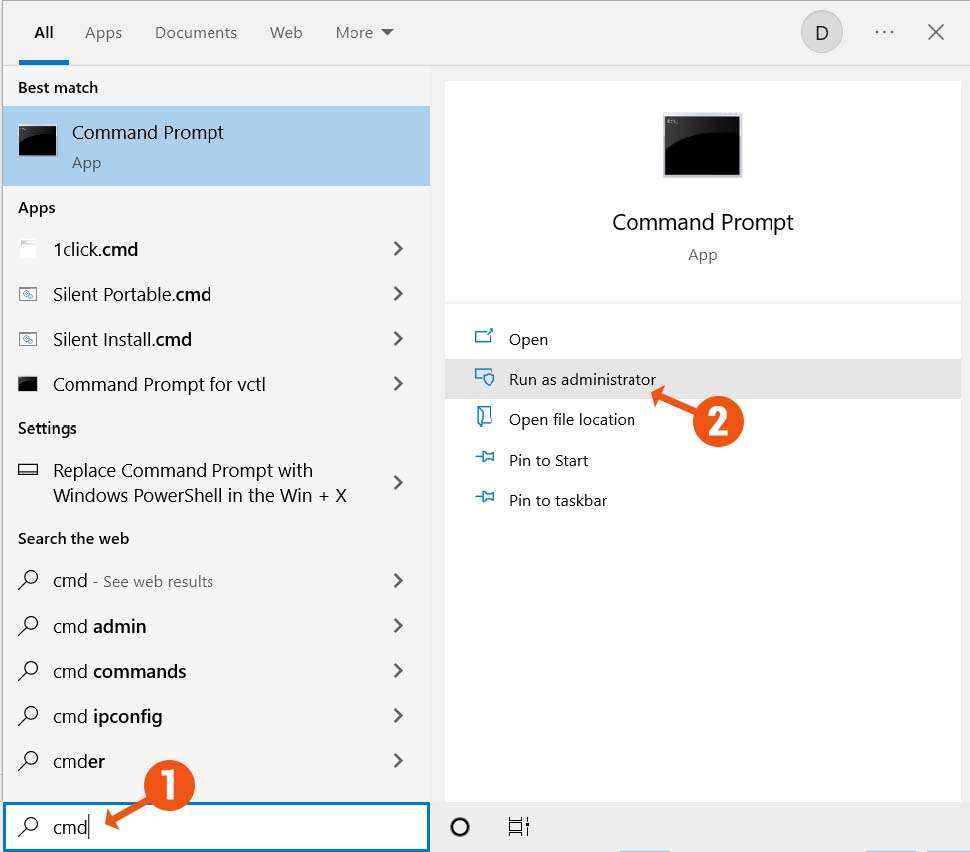Click the search icon beside cmd commands
The image size is (970, 852).
pos(28,671)
